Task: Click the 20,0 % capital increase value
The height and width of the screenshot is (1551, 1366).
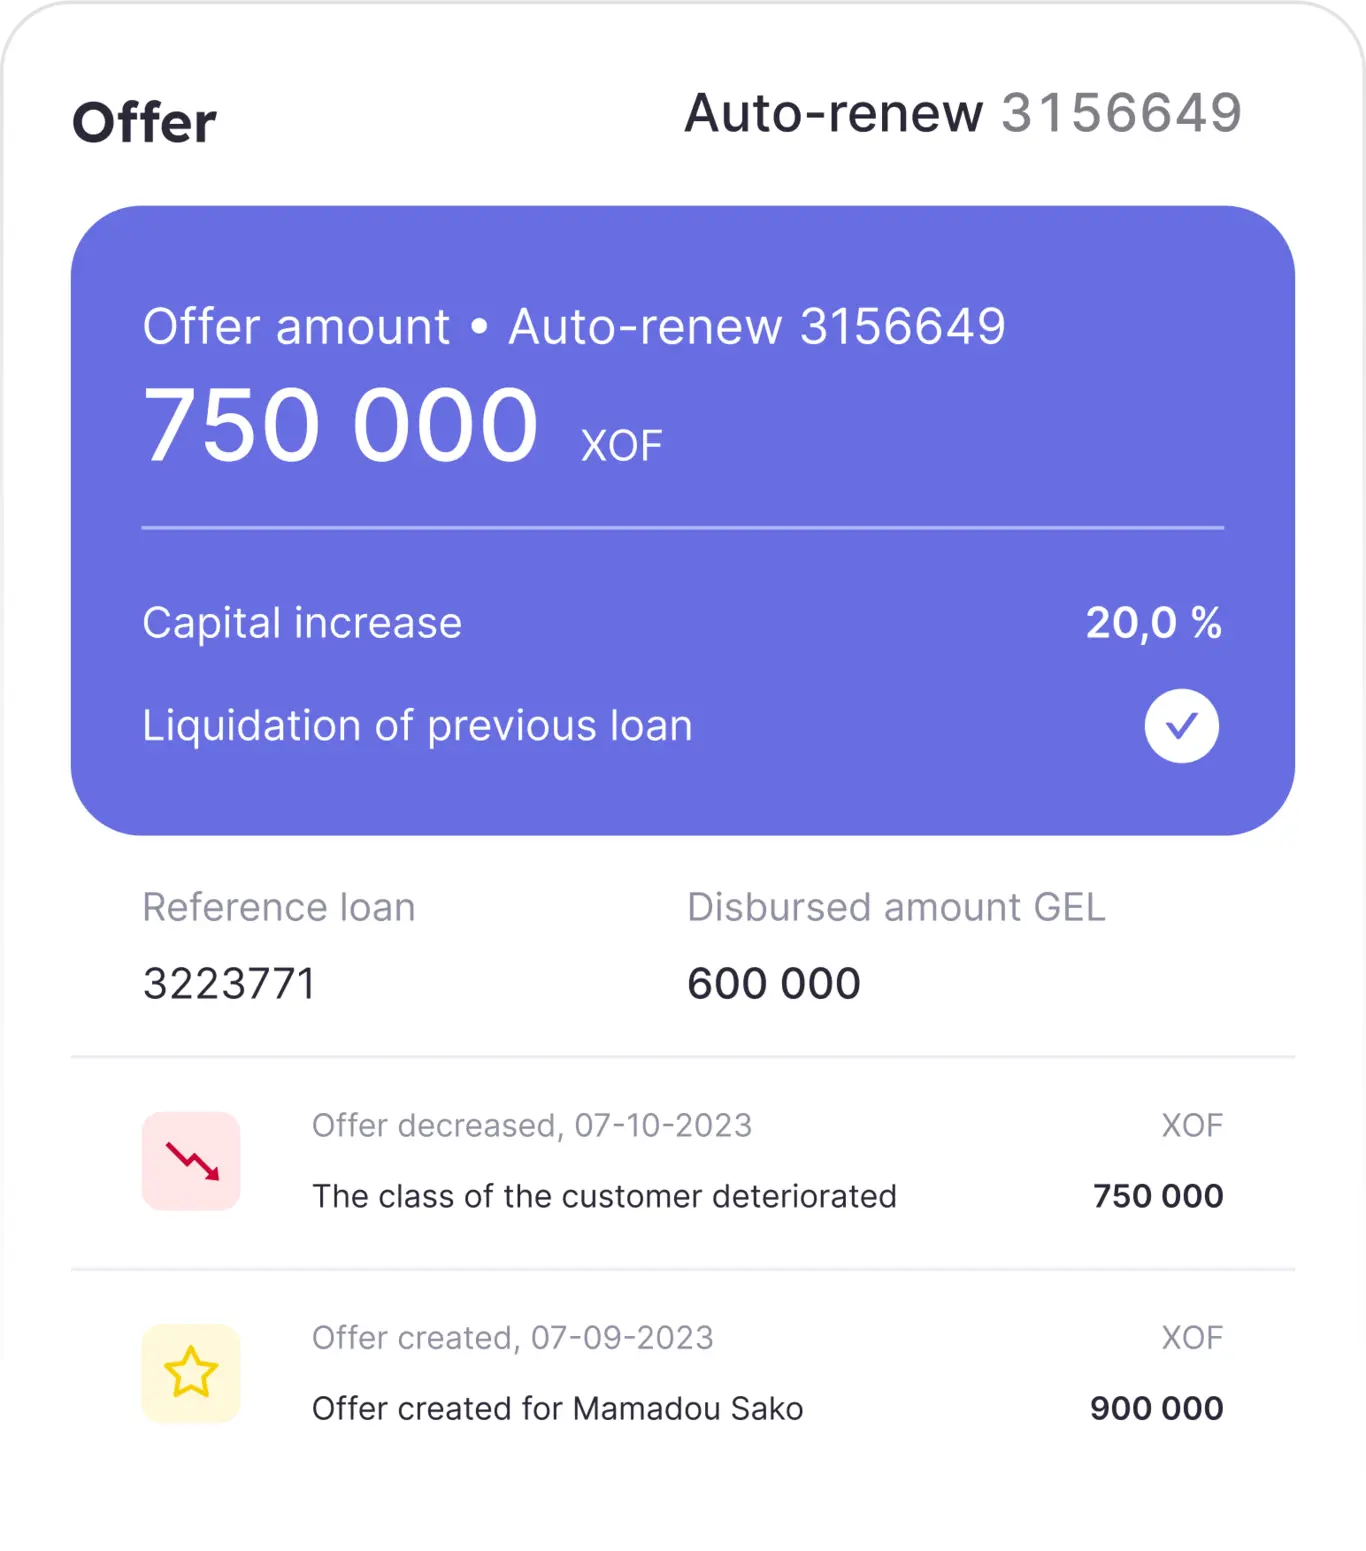Action: pos(1154,623)
